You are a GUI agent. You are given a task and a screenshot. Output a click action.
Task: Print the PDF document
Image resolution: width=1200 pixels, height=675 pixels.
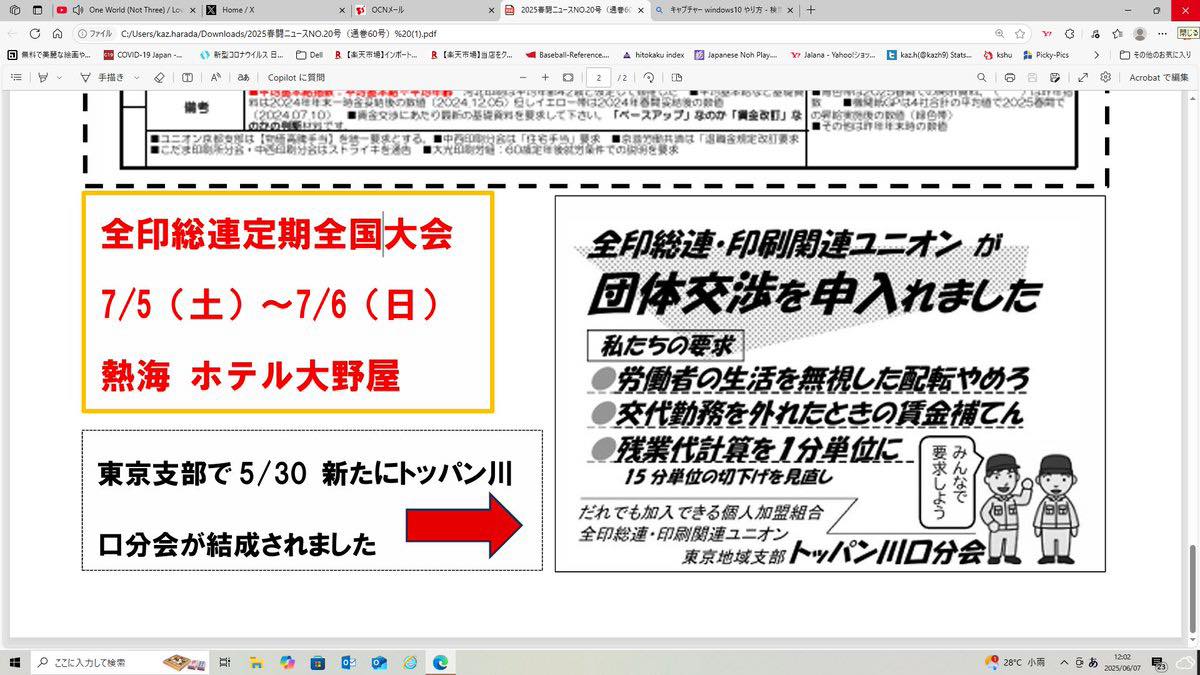(1010, 77)
